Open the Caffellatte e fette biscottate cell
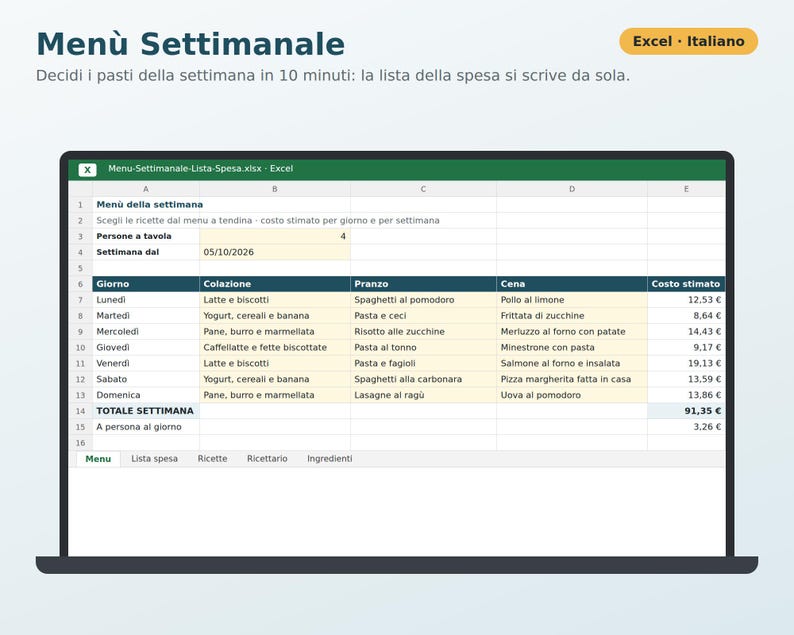 274,347
